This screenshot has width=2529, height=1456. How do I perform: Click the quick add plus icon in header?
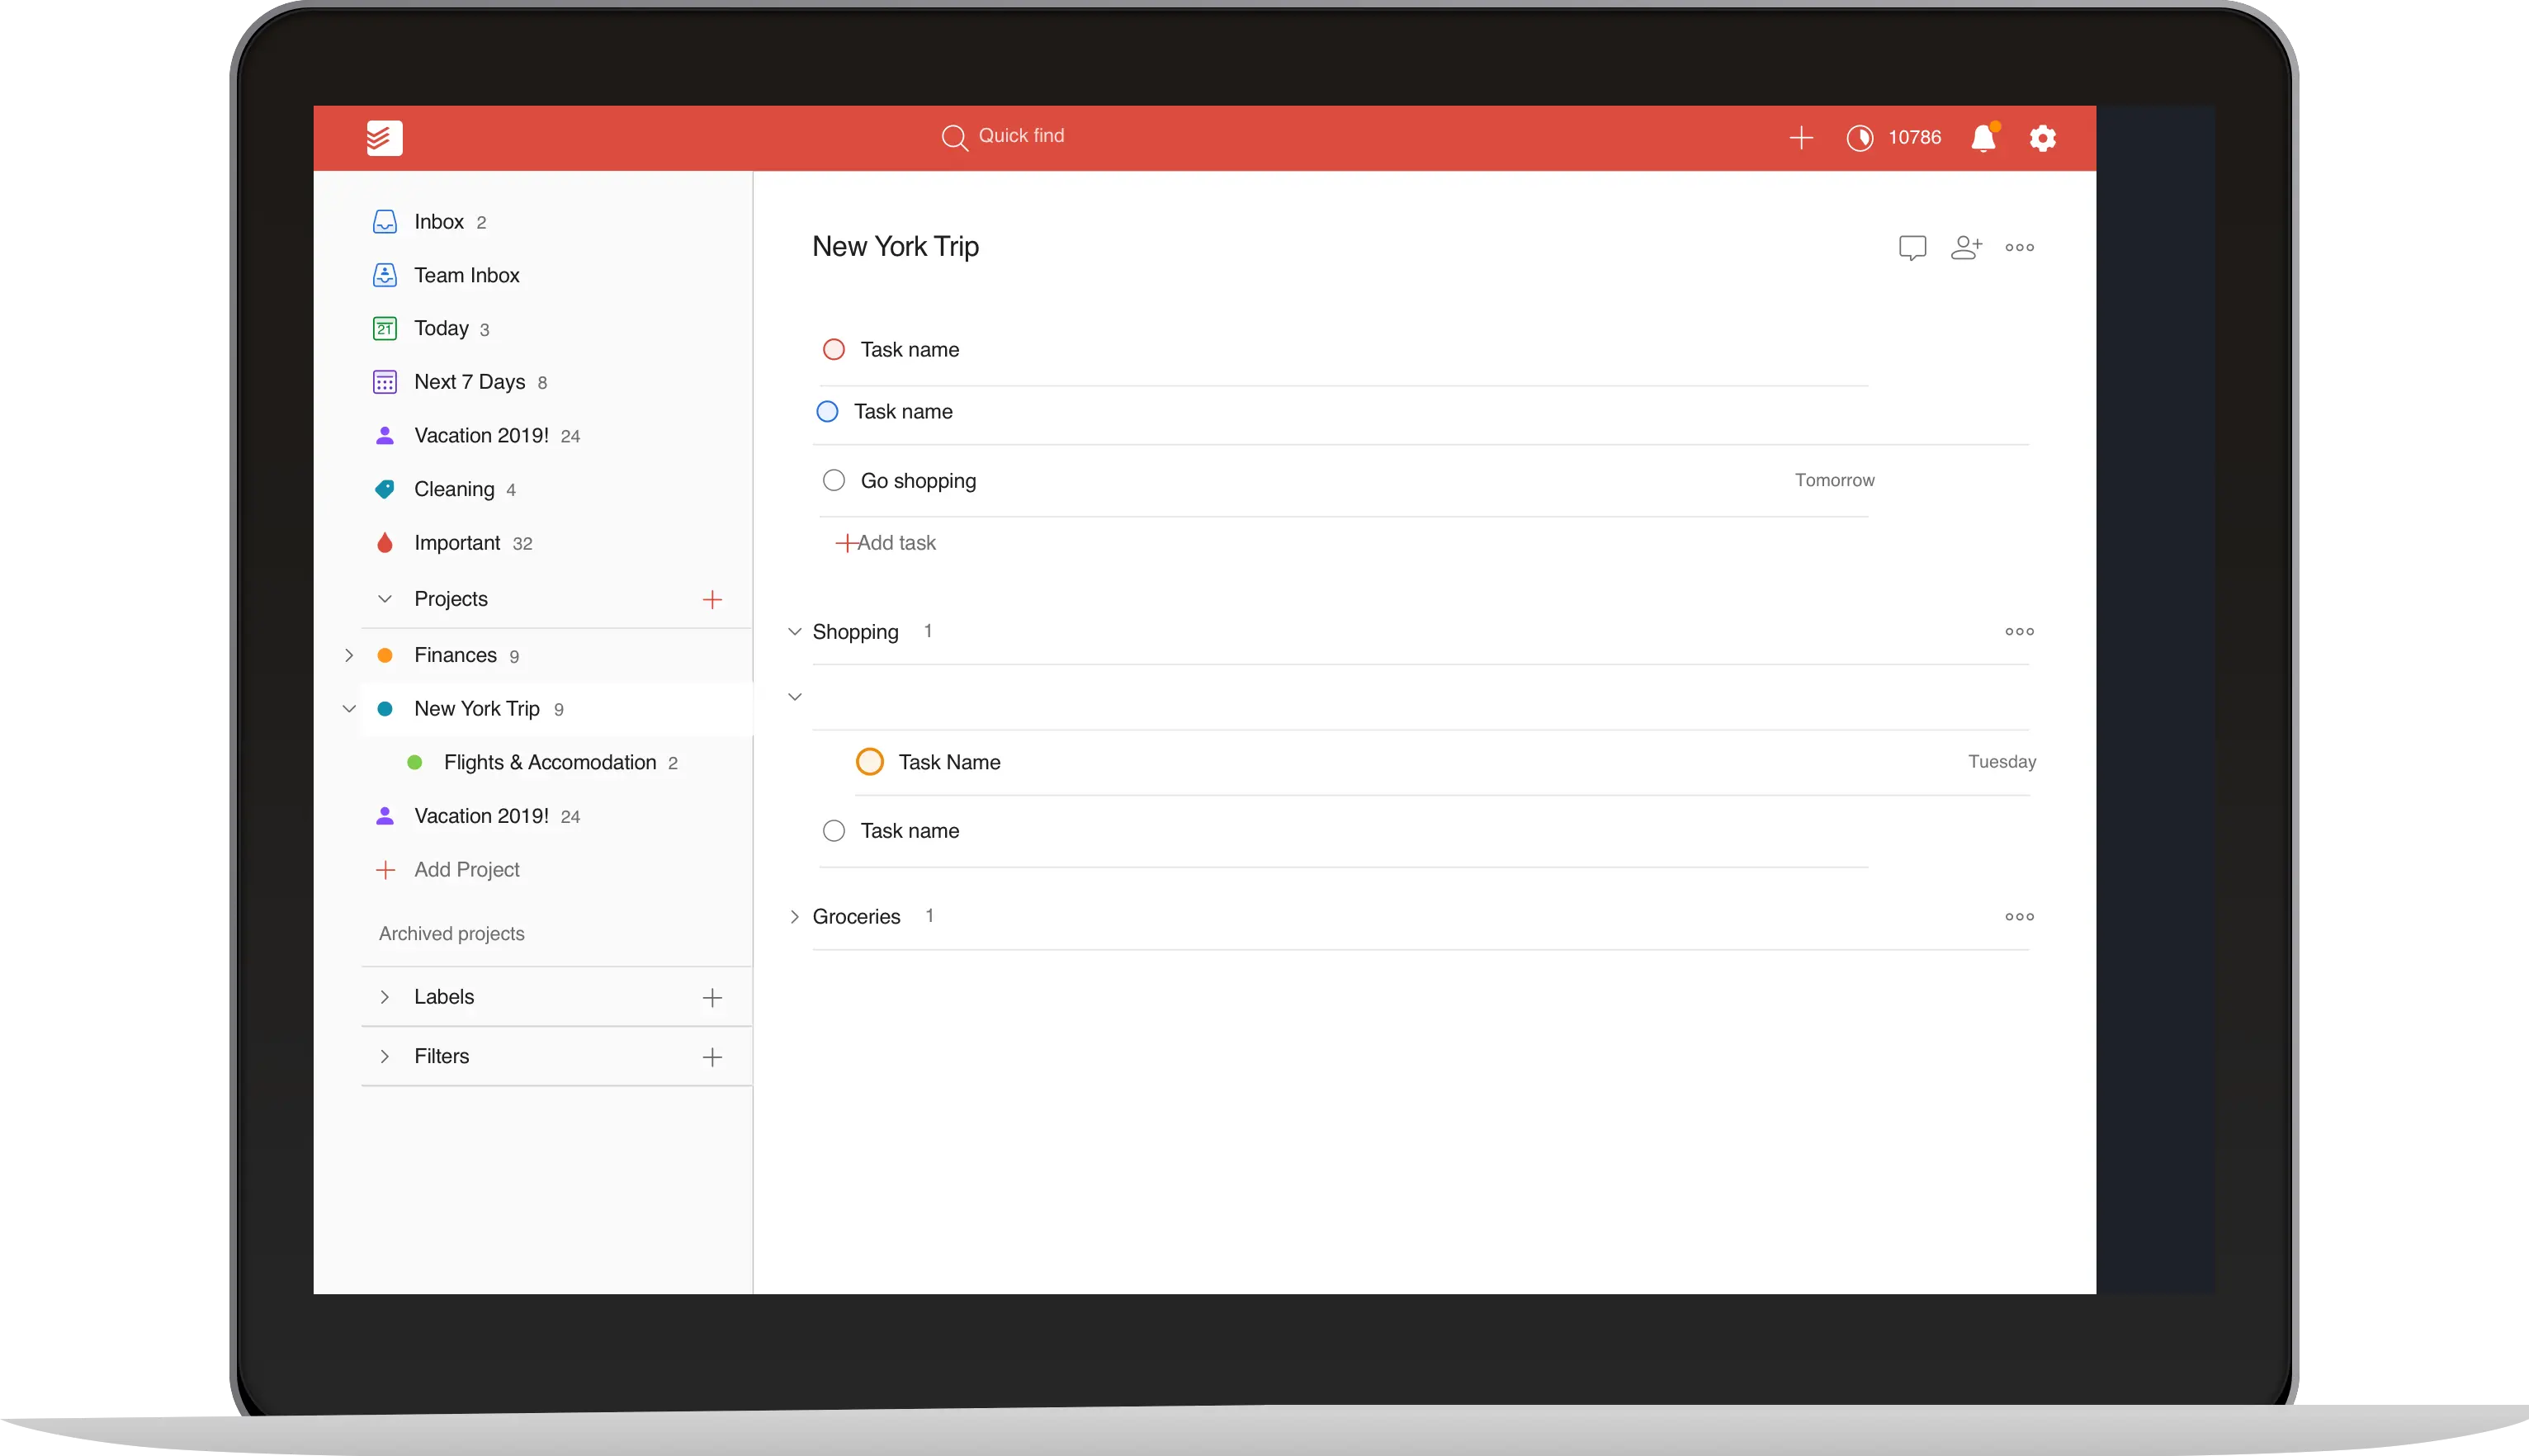(1801, 138)
